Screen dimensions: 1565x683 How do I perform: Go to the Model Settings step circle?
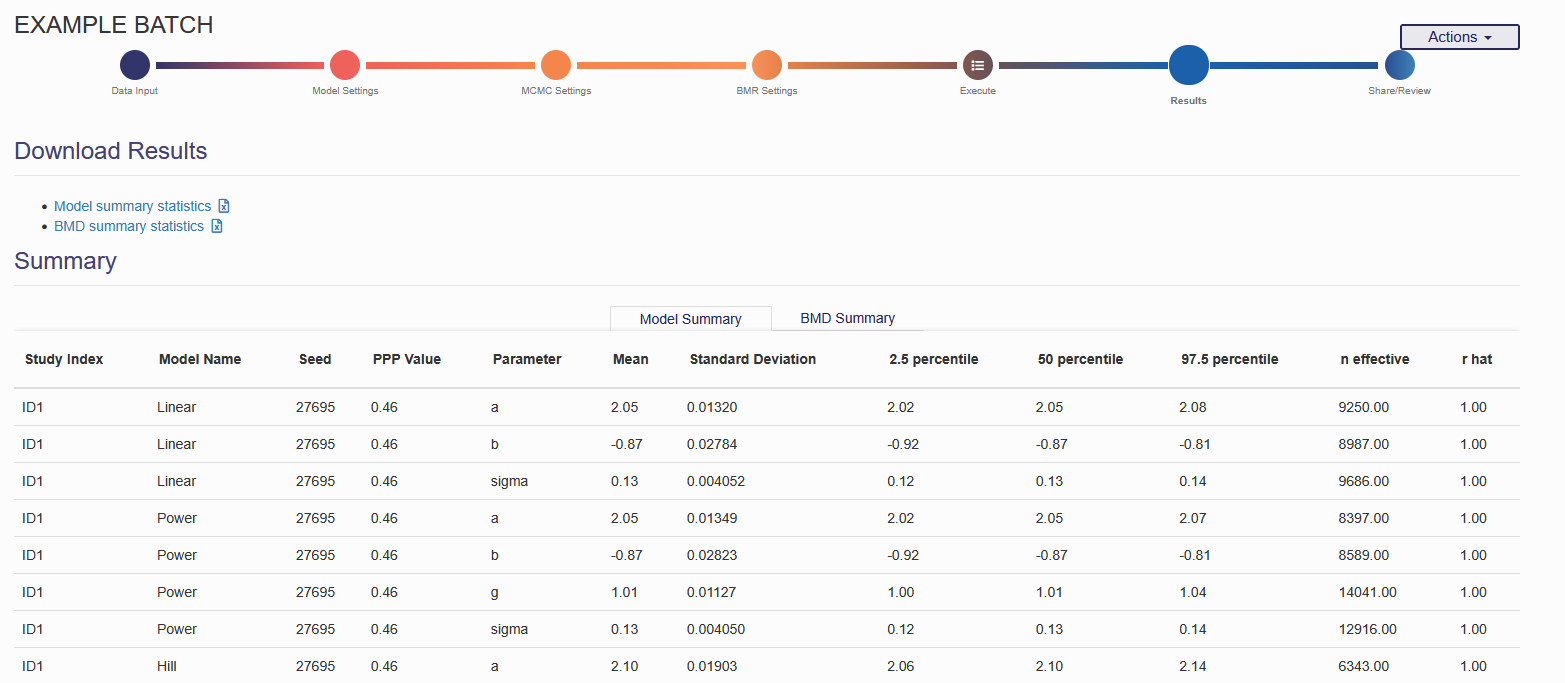[345, 66]
